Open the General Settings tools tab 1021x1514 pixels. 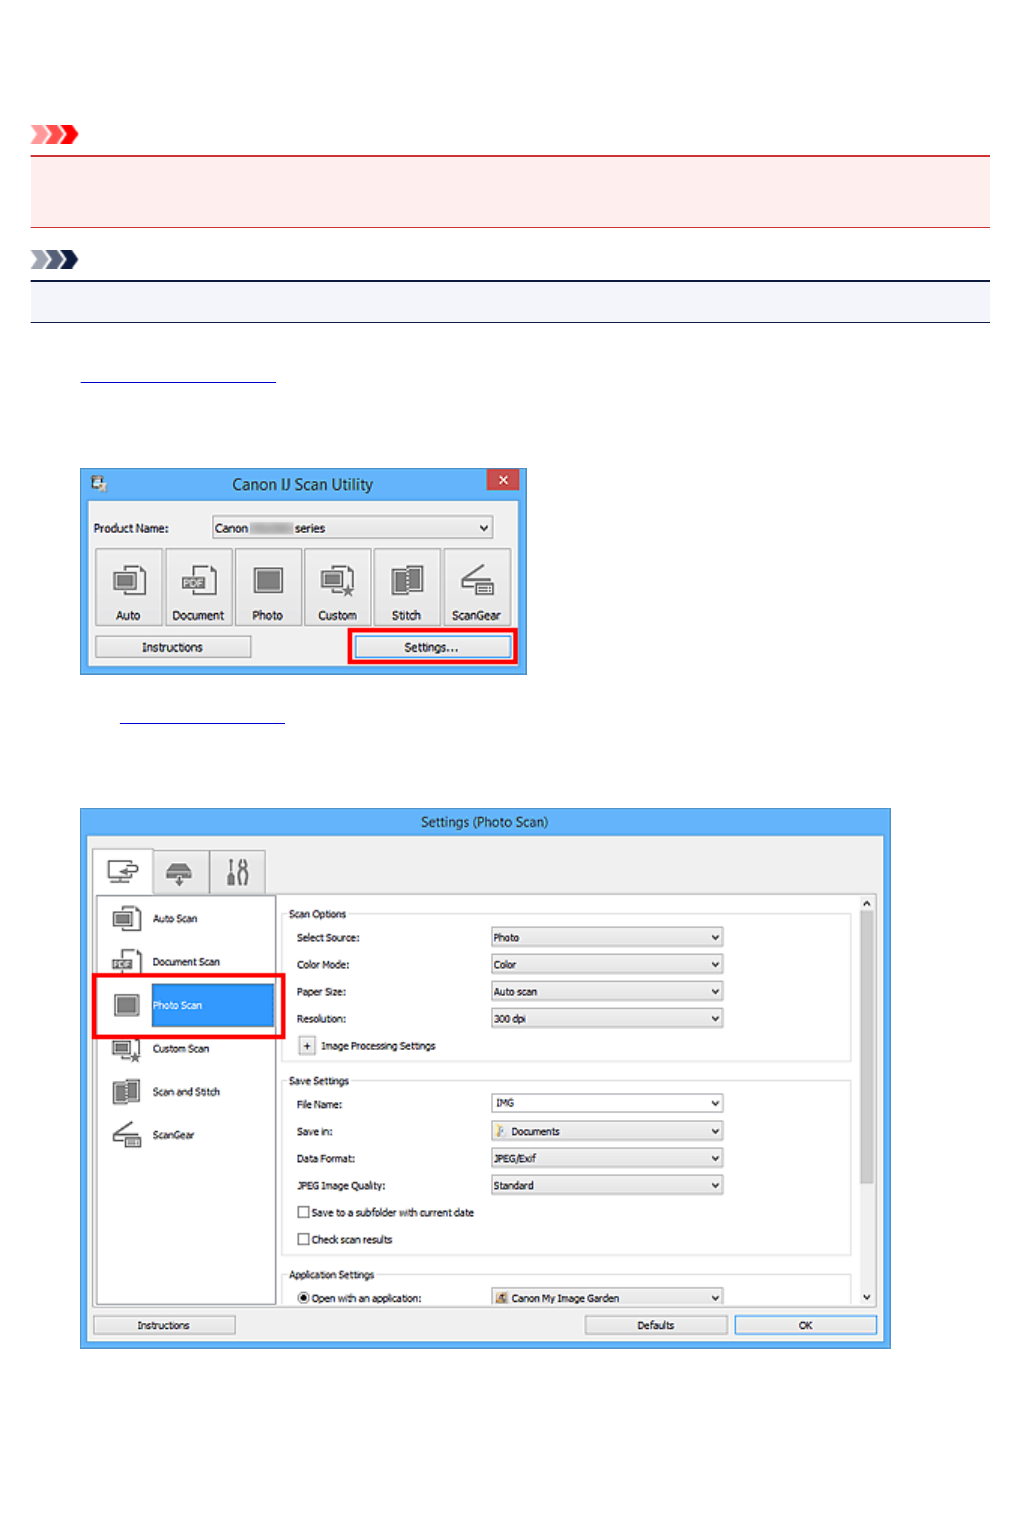(237, 872)
